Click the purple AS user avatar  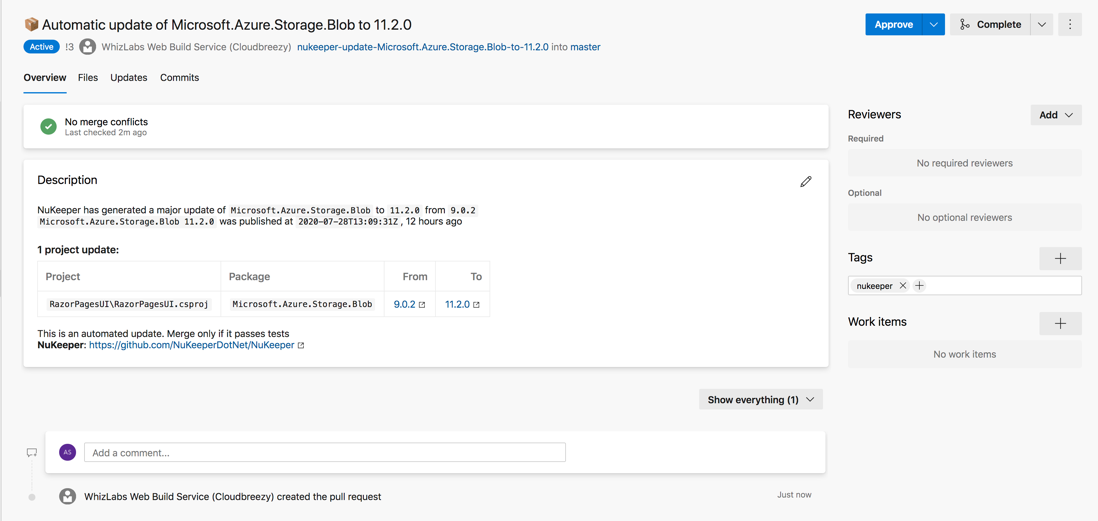67,452
